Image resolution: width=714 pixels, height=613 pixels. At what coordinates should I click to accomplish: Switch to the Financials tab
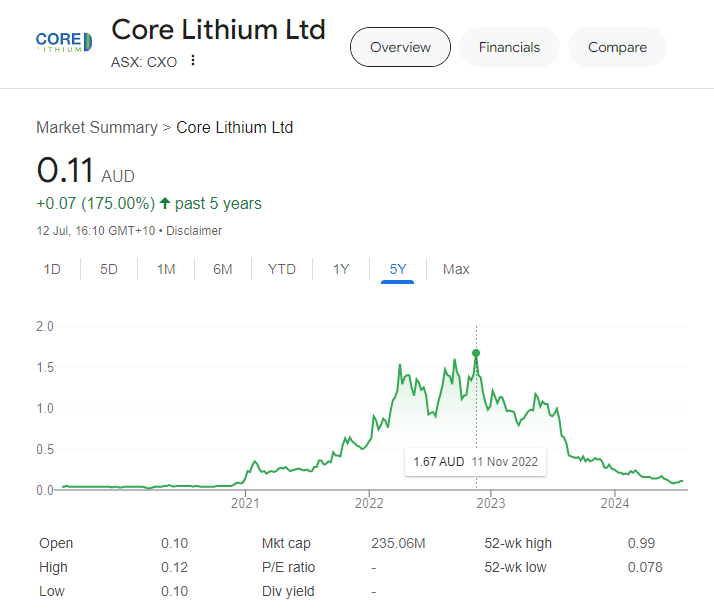pyautogui.click(x=509, y=47)
